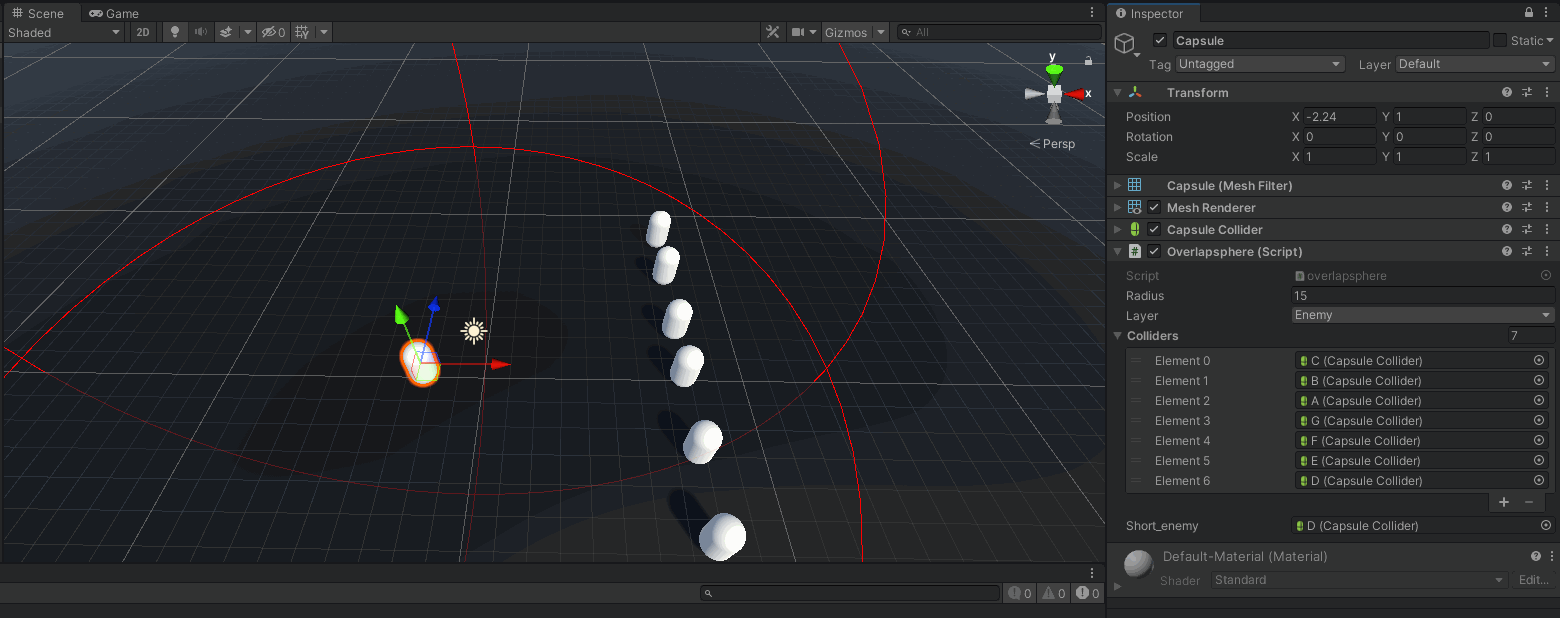Screen dimensions: 1560x618
Task: Open the Static flags dropdown arrow
Action: 1550,40
